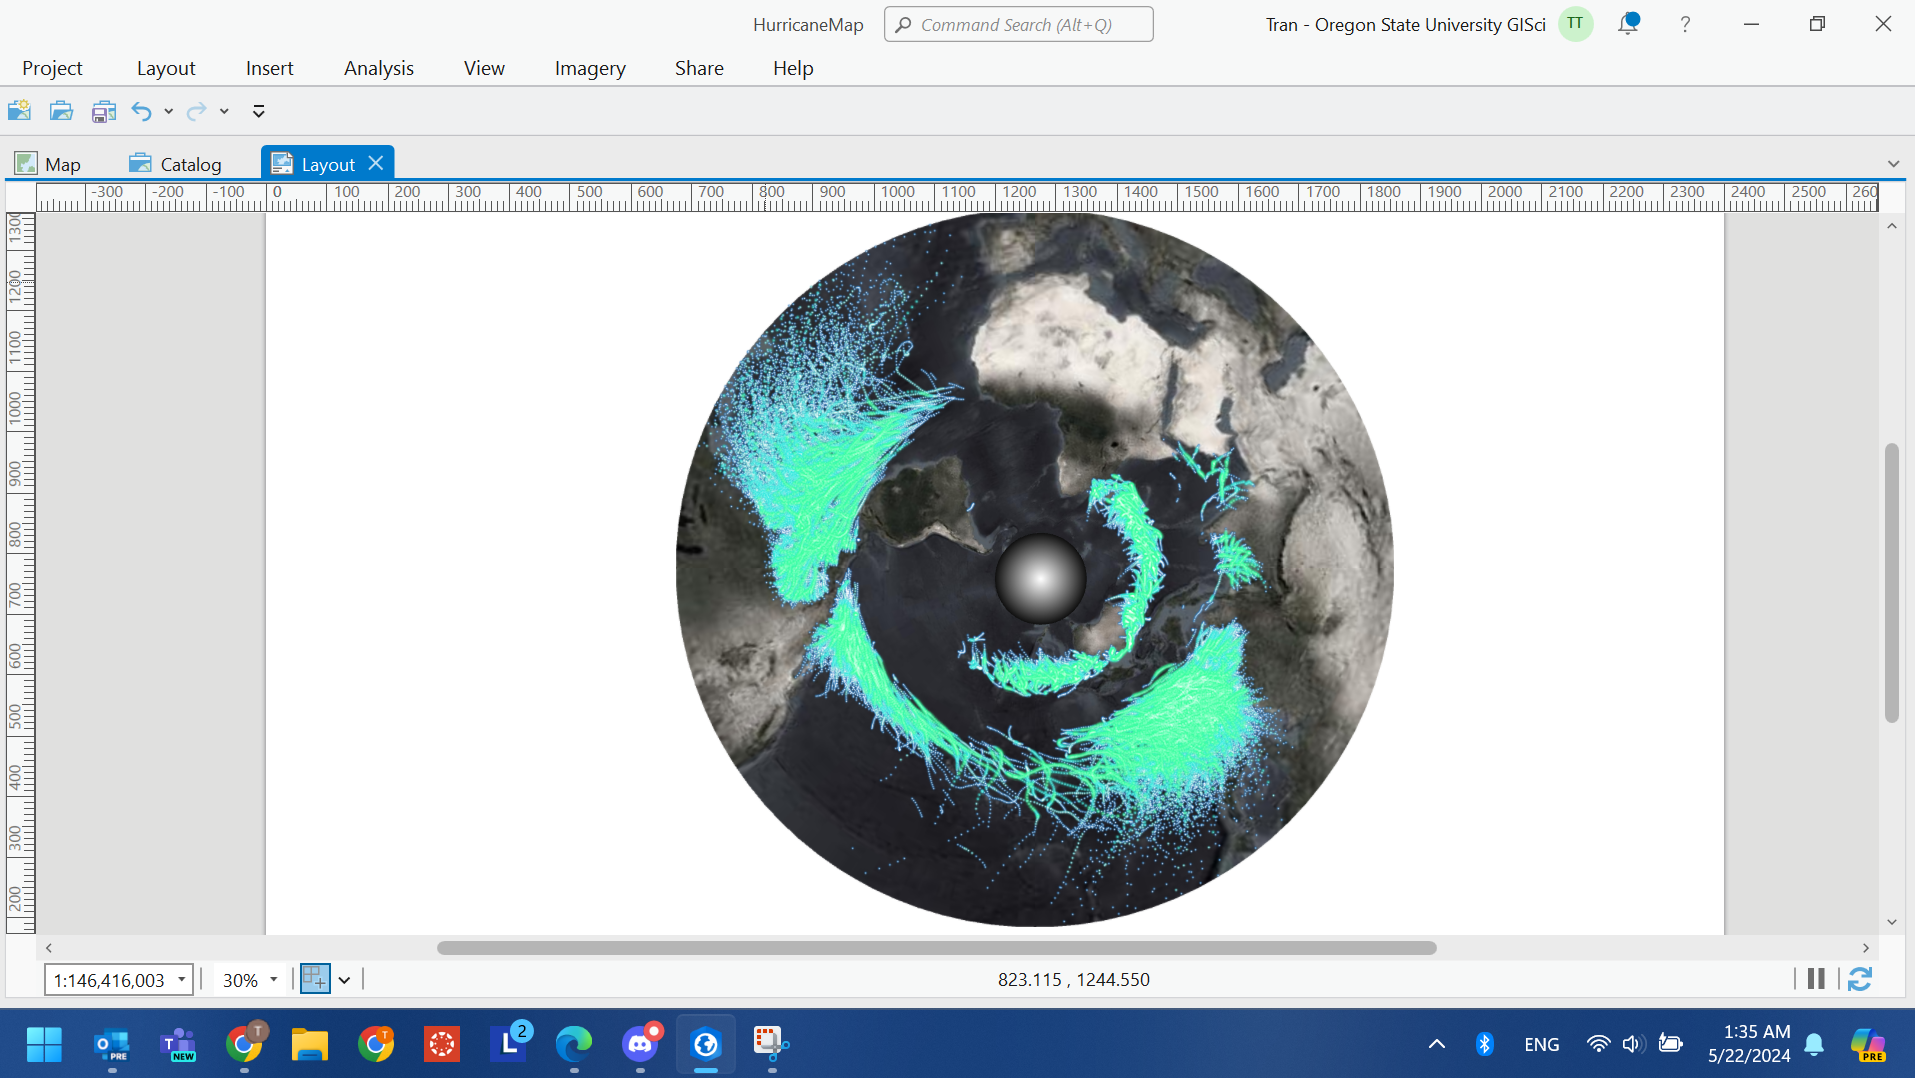Save the project using the toolbar
This screenshot has width=1915, height=1078.
click(103, 111)
